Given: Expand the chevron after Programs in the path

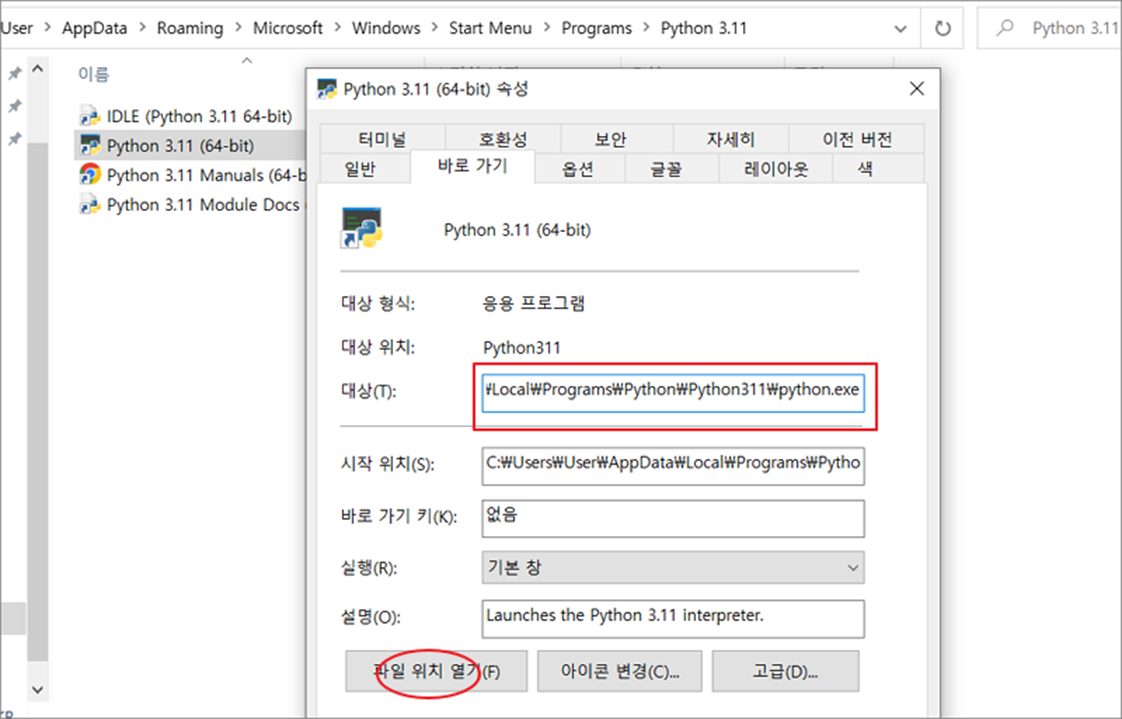Looking at the screenshot, I should (x=646, y=28).
